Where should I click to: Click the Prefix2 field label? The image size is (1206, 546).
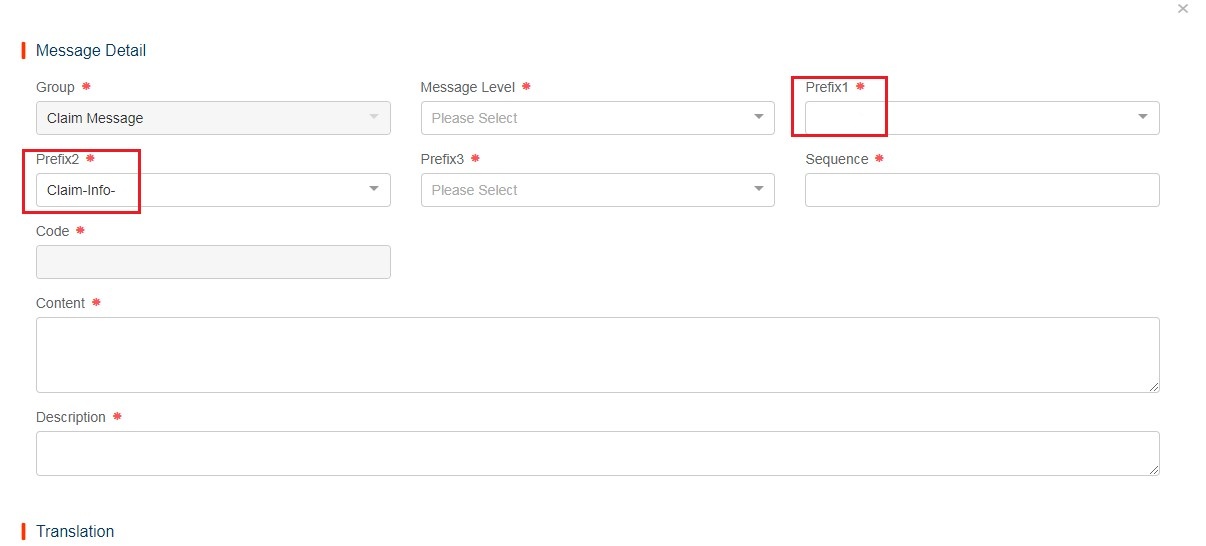pyautogui.click(x=57, y=159)
